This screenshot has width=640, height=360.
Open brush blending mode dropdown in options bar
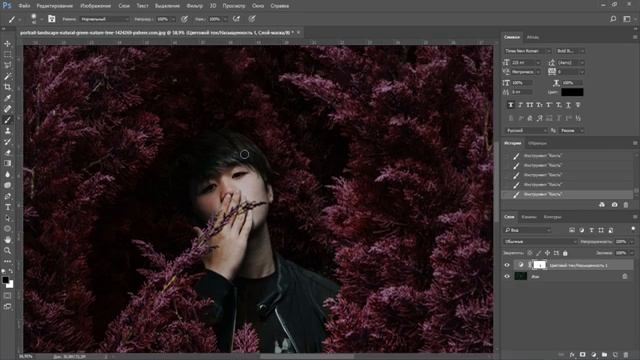coord(104,19)
